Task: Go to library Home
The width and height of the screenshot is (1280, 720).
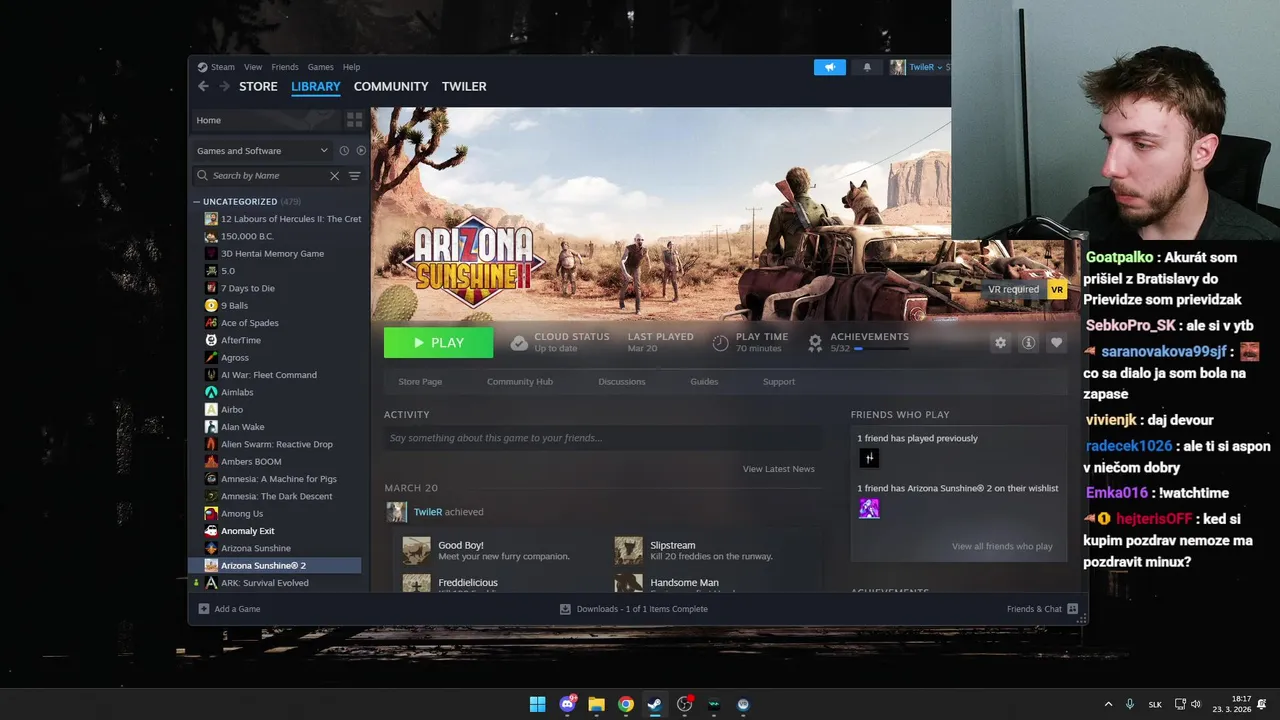Action: click(x=266, y=120)
